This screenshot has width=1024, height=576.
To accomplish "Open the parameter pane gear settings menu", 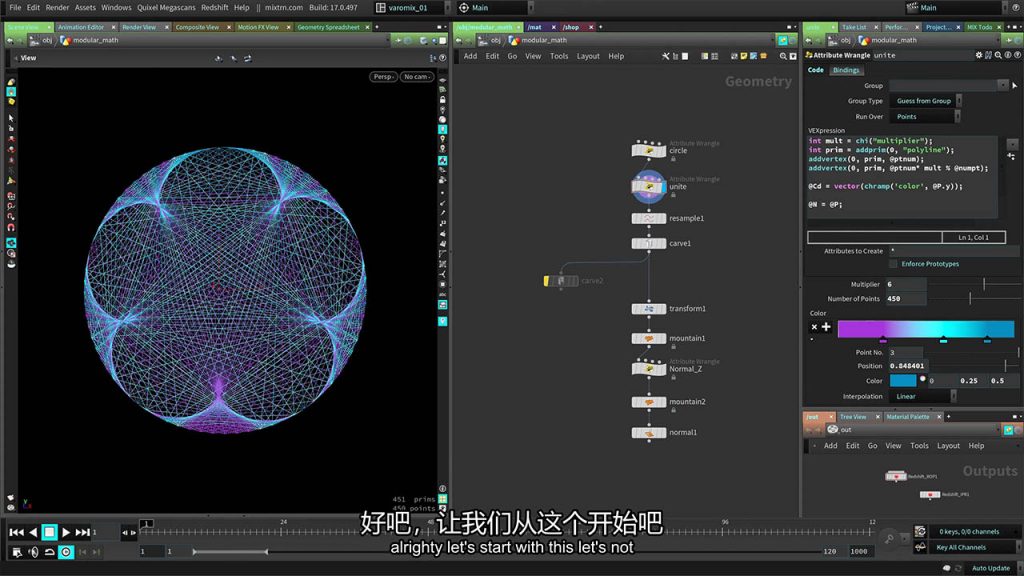I will click(979, 56).
